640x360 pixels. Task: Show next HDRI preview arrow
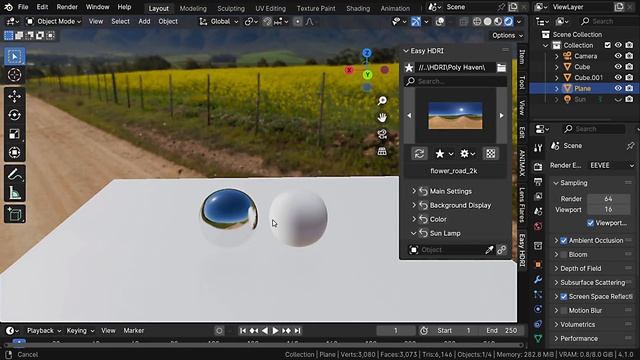coord(502,116)
